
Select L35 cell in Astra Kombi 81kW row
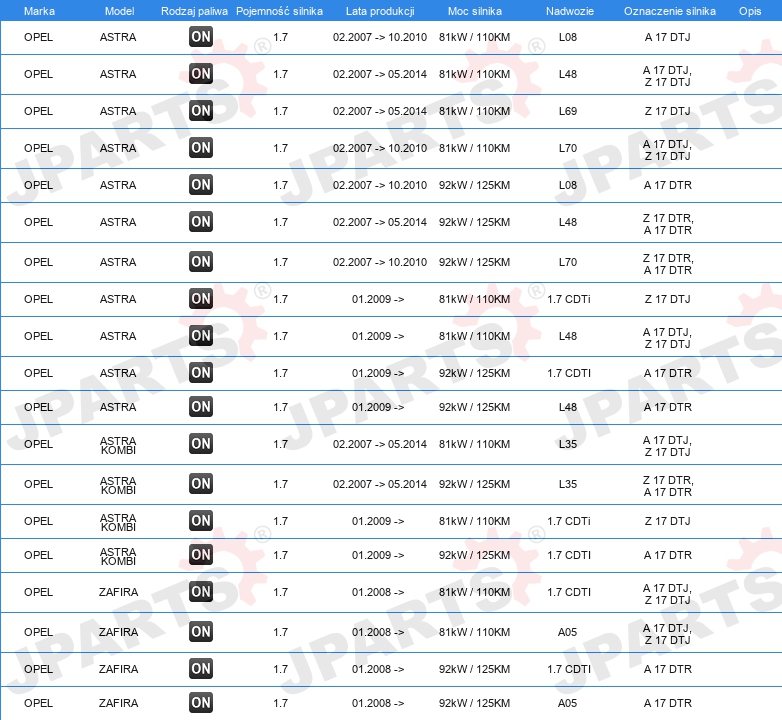[x=568, y=444]
